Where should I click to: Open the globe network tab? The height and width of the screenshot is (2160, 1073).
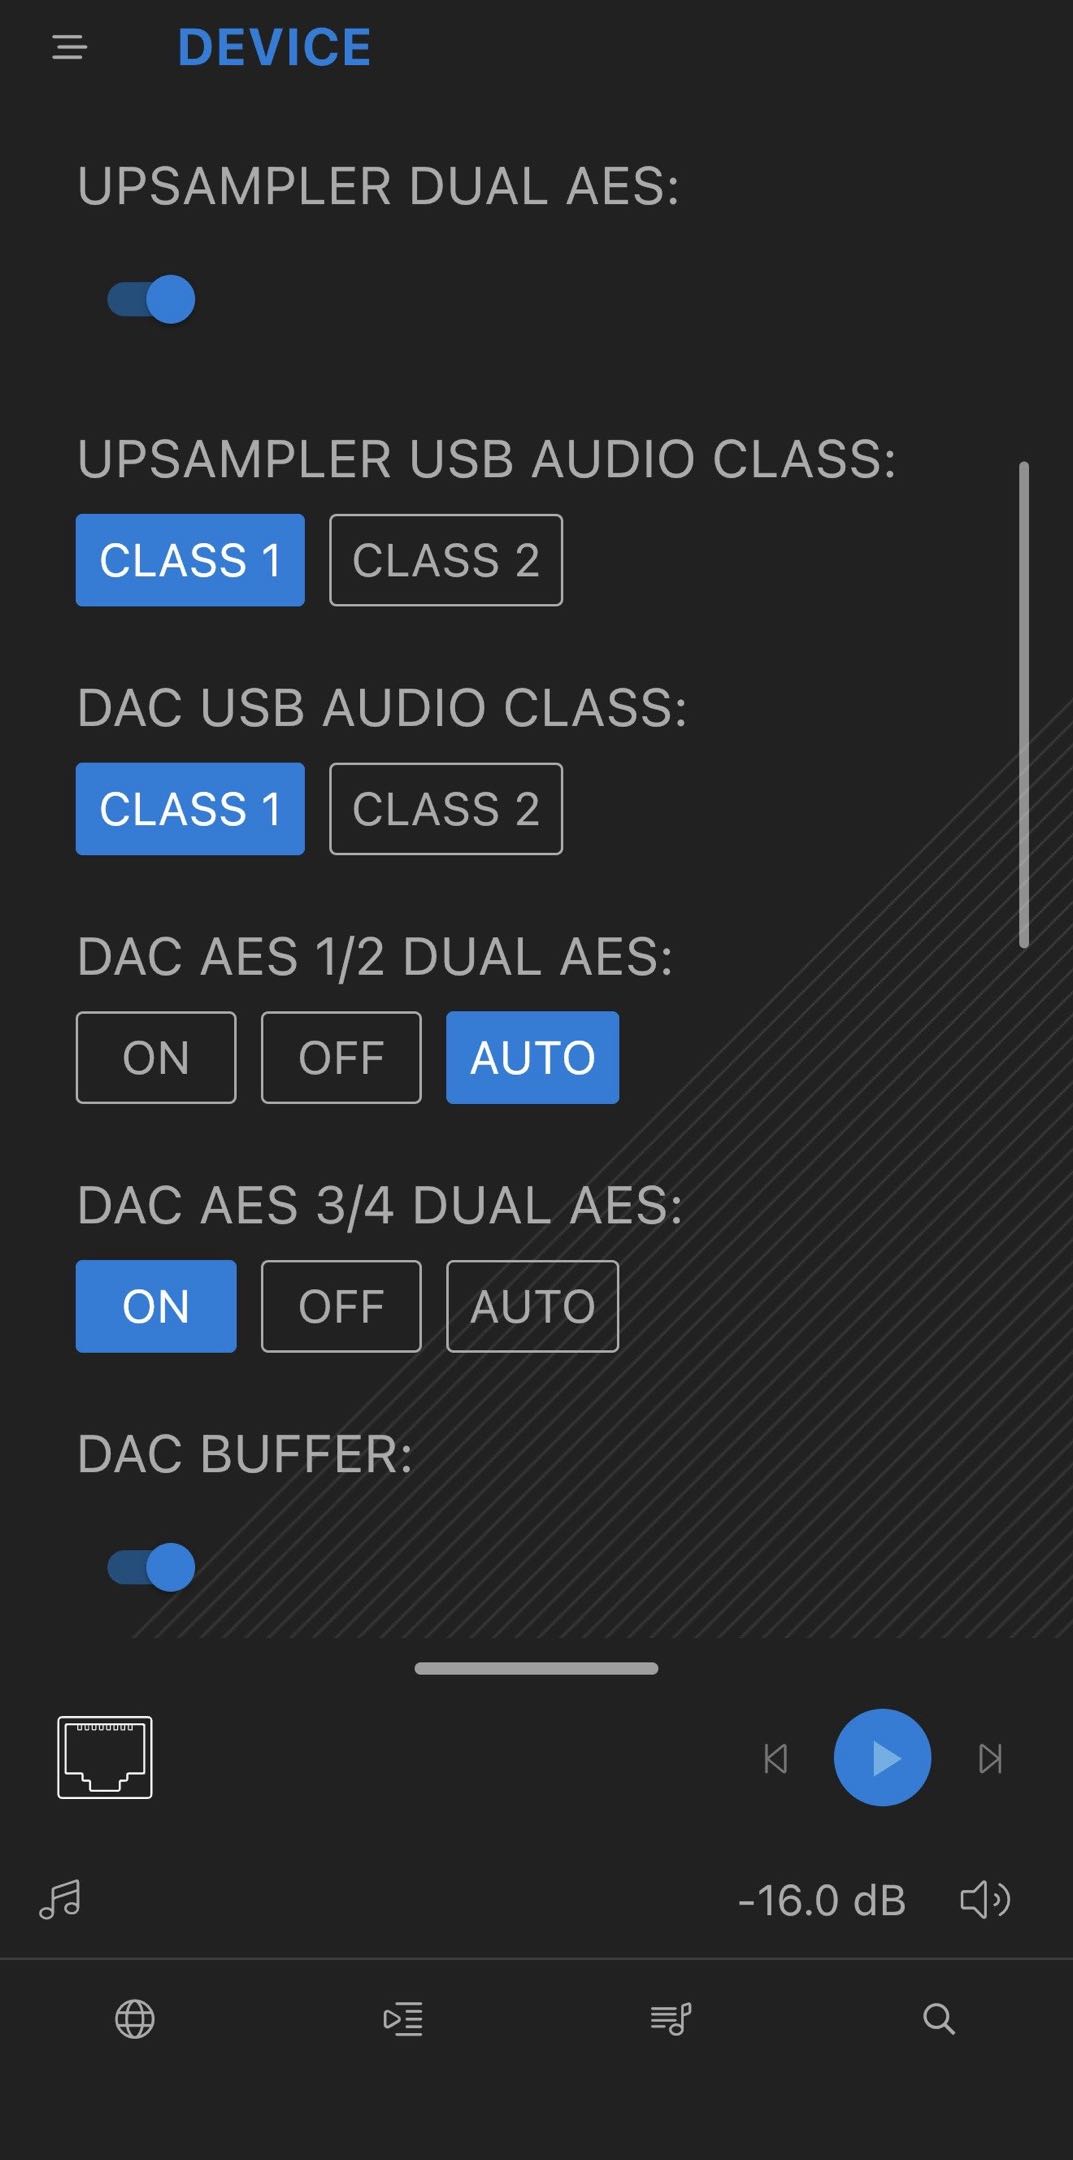tap(135, 2019)
